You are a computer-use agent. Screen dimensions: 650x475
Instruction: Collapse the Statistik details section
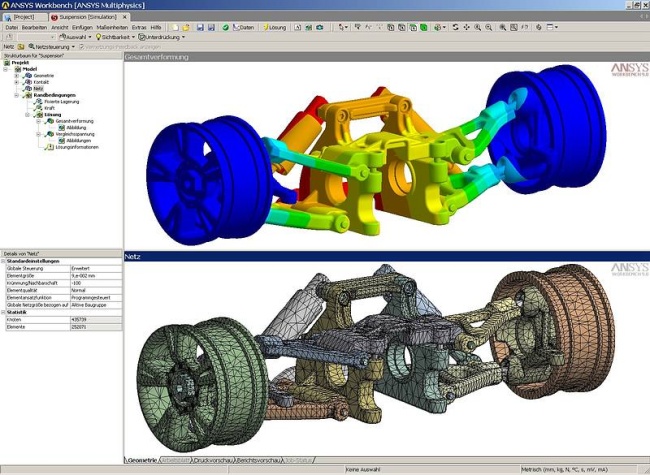pos(3,312)
